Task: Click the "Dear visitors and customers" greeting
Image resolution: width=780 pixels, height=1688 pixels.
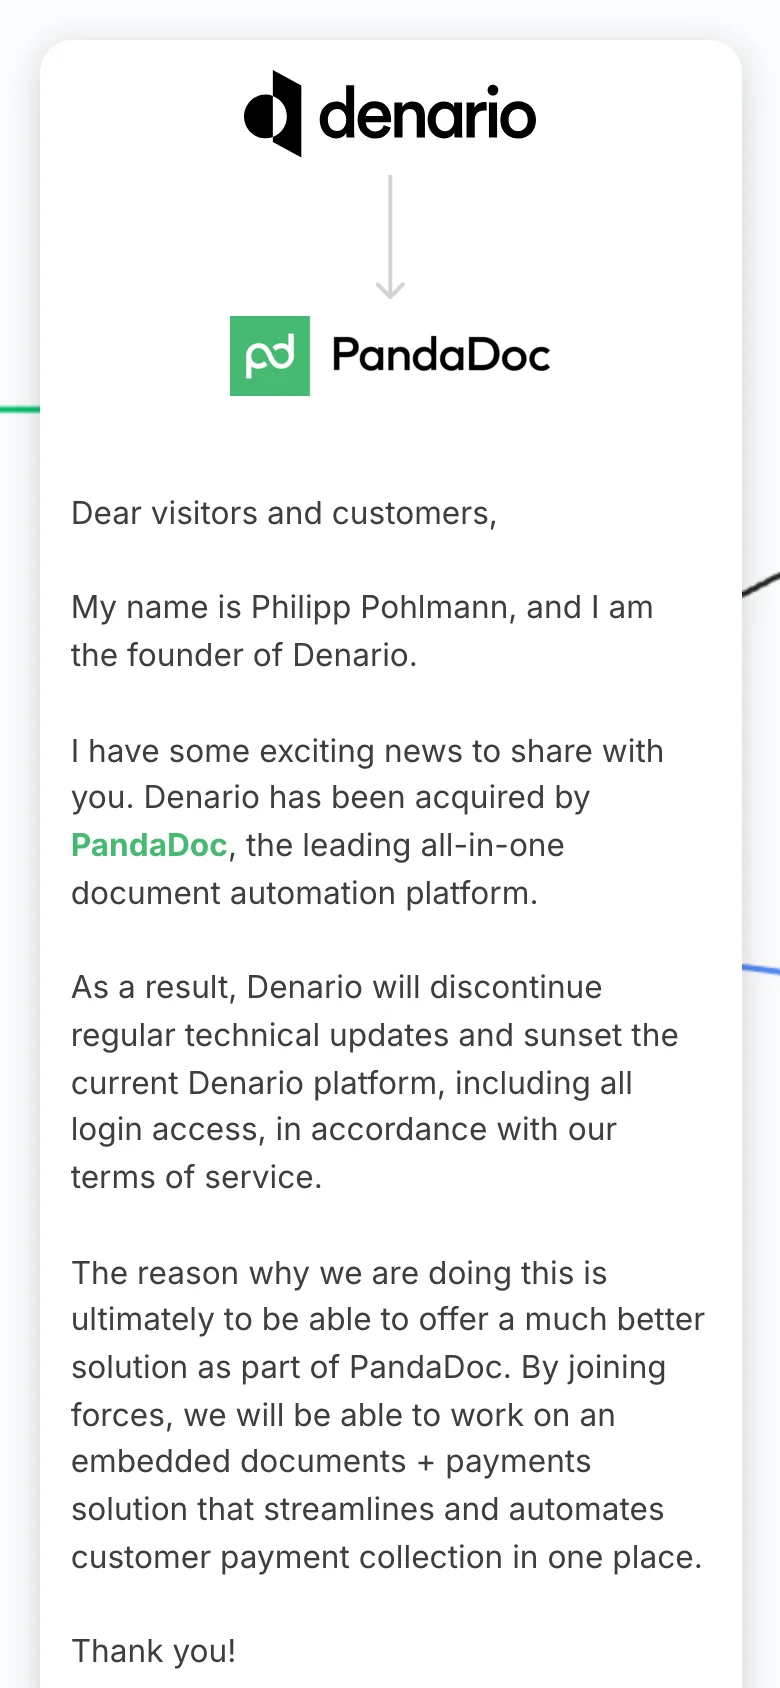Action: [284, 513]
